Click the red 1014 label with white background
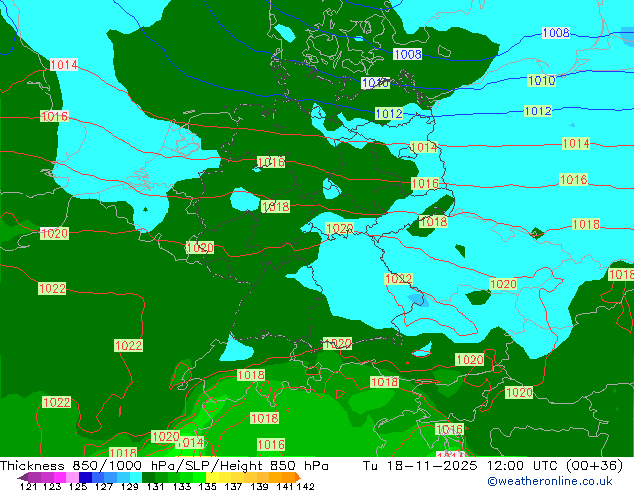The height and width of the screenshot is (490, 634). (x=64, y=65)
